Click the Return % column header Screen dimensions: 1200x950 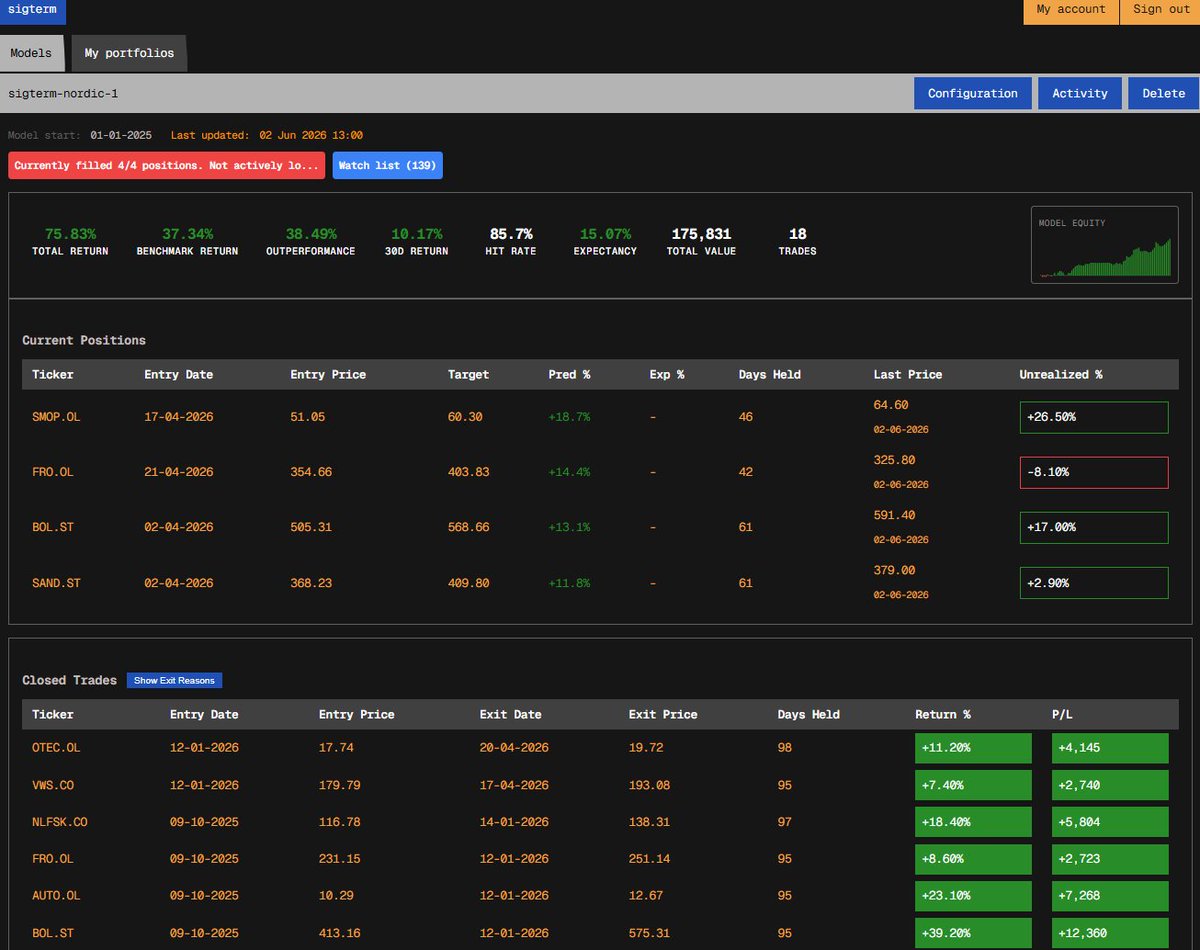(943, 714)
